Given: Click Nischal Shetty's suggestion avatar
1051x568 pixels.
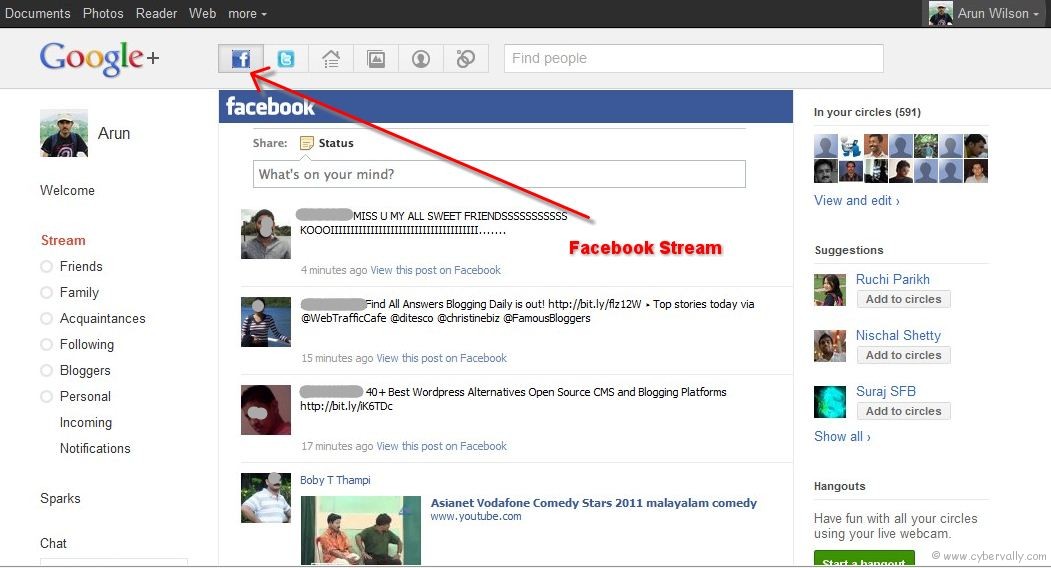Looking at the screenshot, I should coord(830,346).
